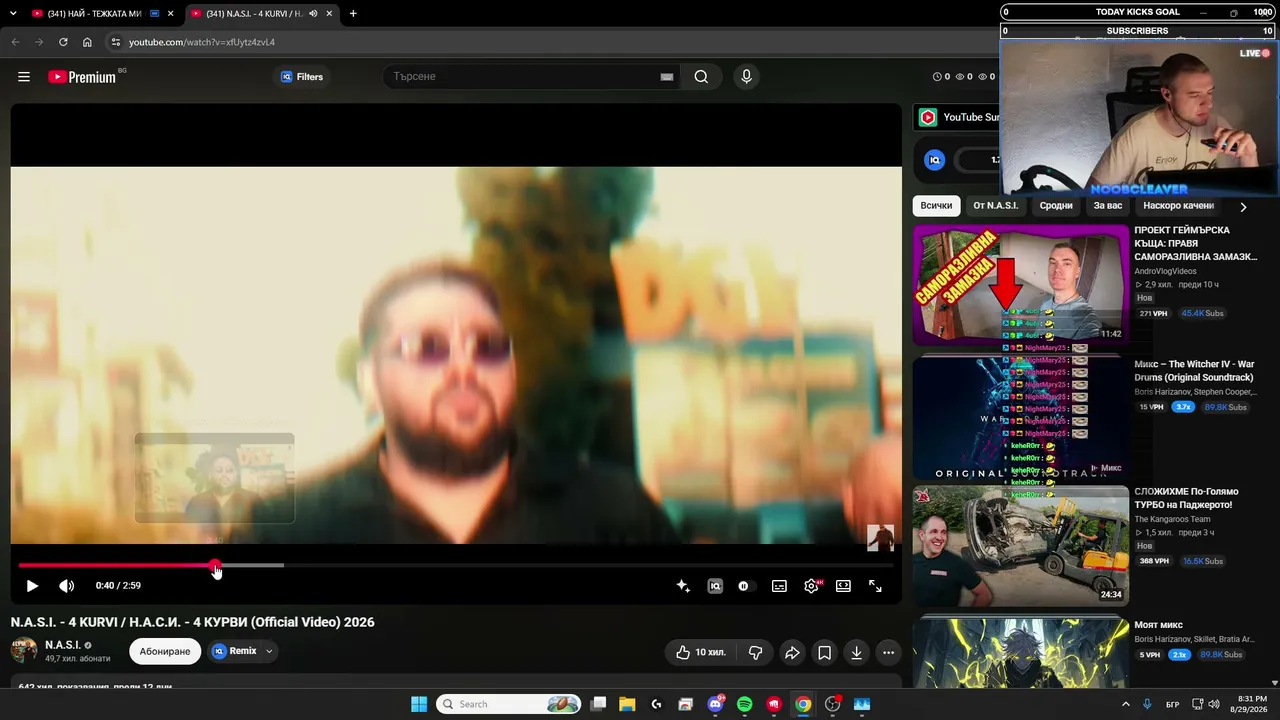The width and height of the screenshot is (1280, 720).
Task: Open the YouTube Summary panel header
Action: tap(958, 117)
